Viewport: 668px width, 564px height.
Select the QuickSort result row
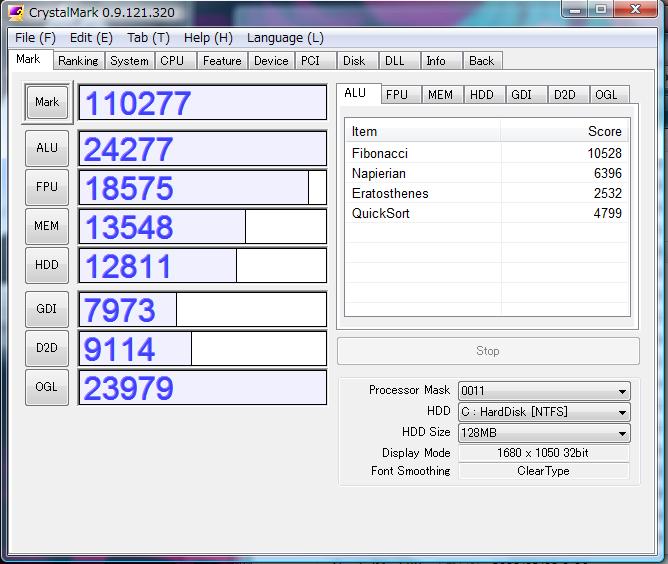point(487,213)
